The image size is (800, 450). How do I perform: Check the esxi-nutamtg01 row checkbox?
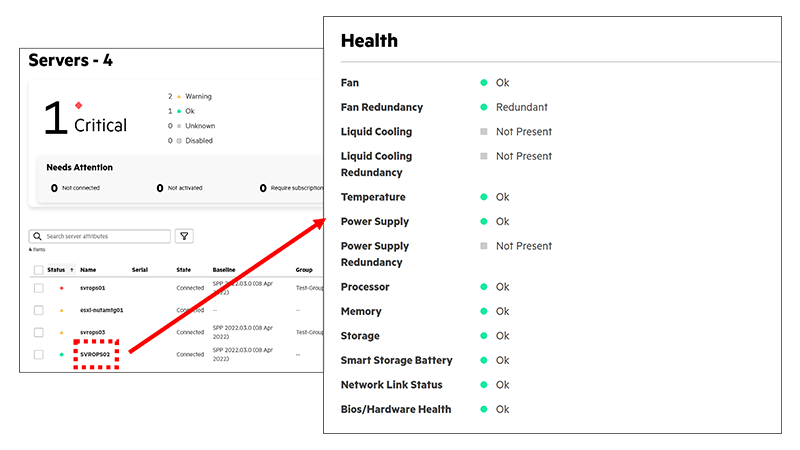click(x=39, y=310)
